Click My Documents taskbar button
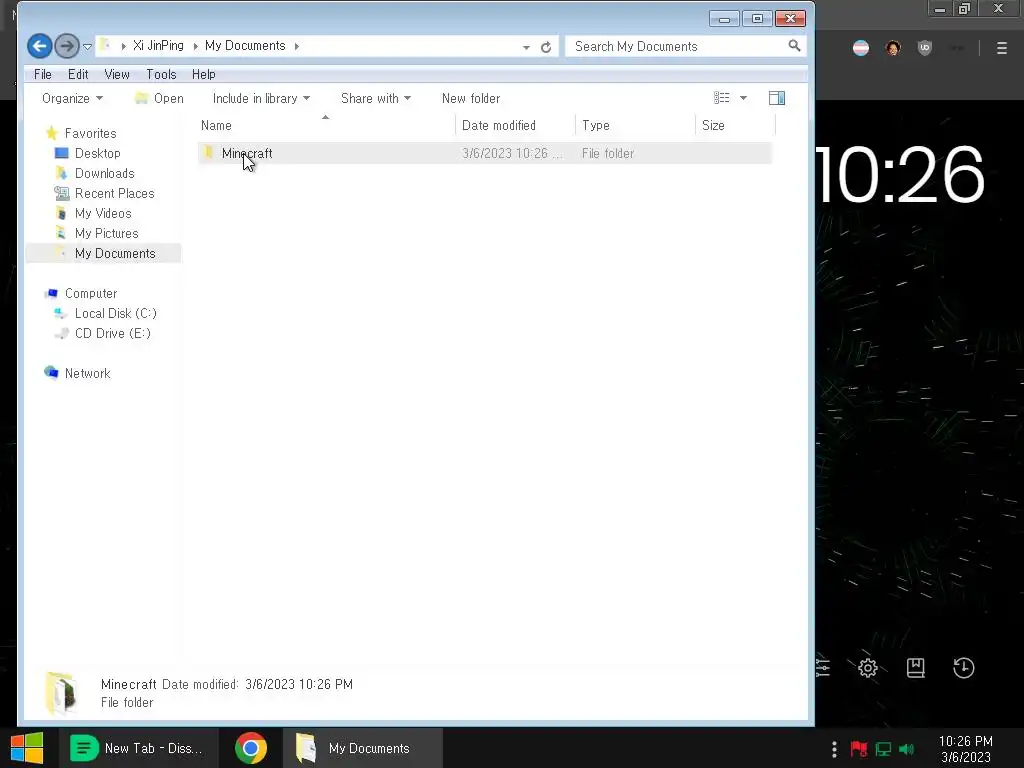 (x=363, y=748)
